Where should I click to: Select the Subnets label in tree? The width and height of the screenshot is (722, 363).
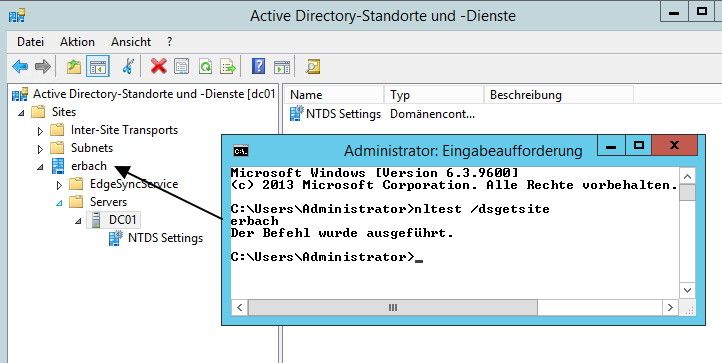pyautogui.click(x=92, y=148)
